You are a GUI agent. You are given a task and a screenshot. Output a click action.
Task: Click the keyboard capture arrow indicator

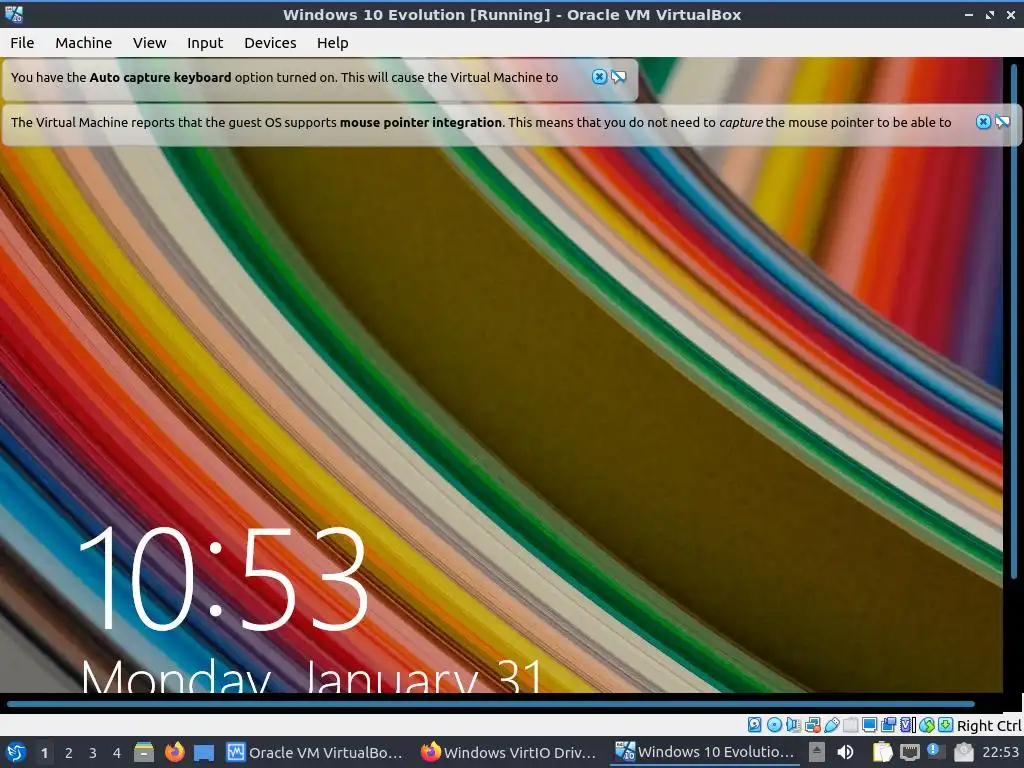click(945, 724)
